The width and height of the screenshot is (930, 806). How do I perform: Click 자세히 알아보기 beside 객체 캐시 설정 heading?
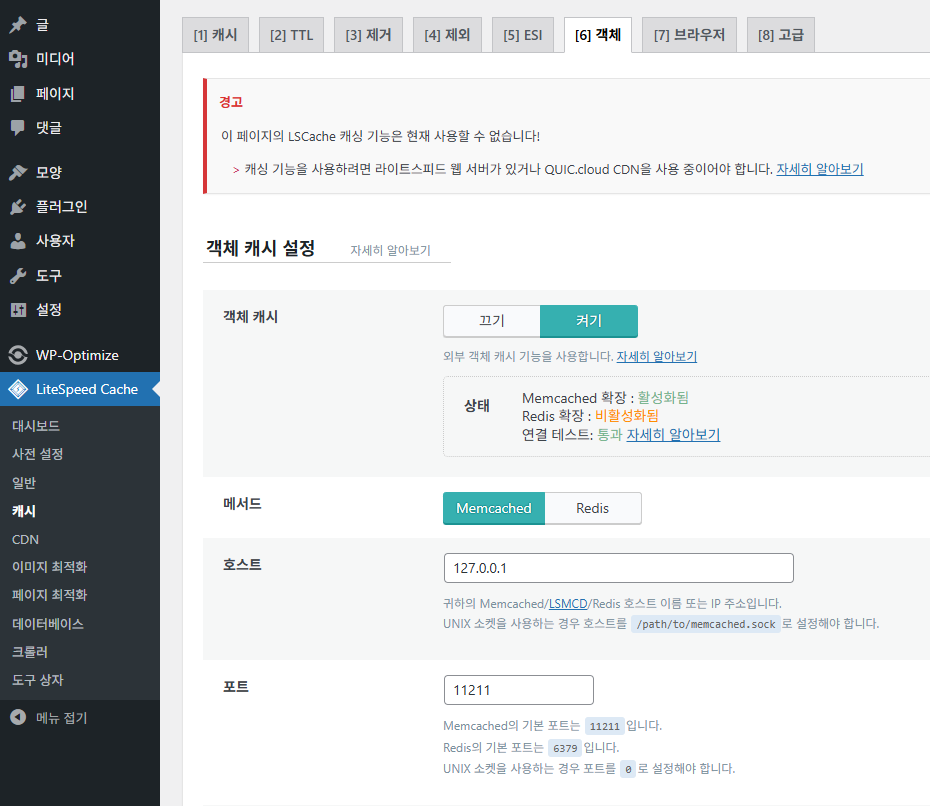(x=390, y=250)
